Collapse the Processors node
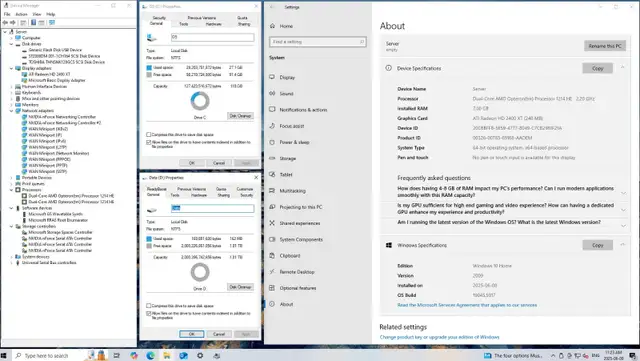Viewport: 640px width, 361px height. pos(11,189)
